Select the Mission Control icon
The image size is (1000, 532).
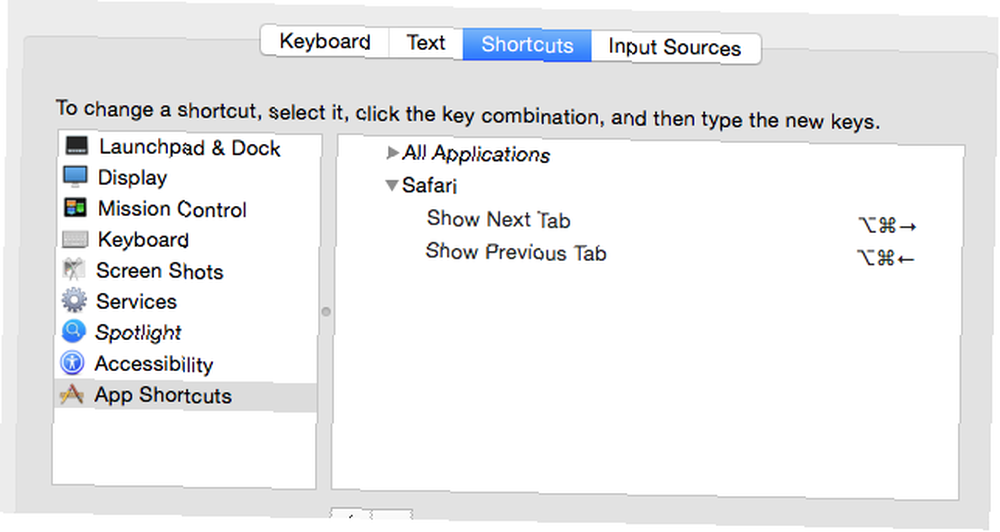[x=75, y=207]
